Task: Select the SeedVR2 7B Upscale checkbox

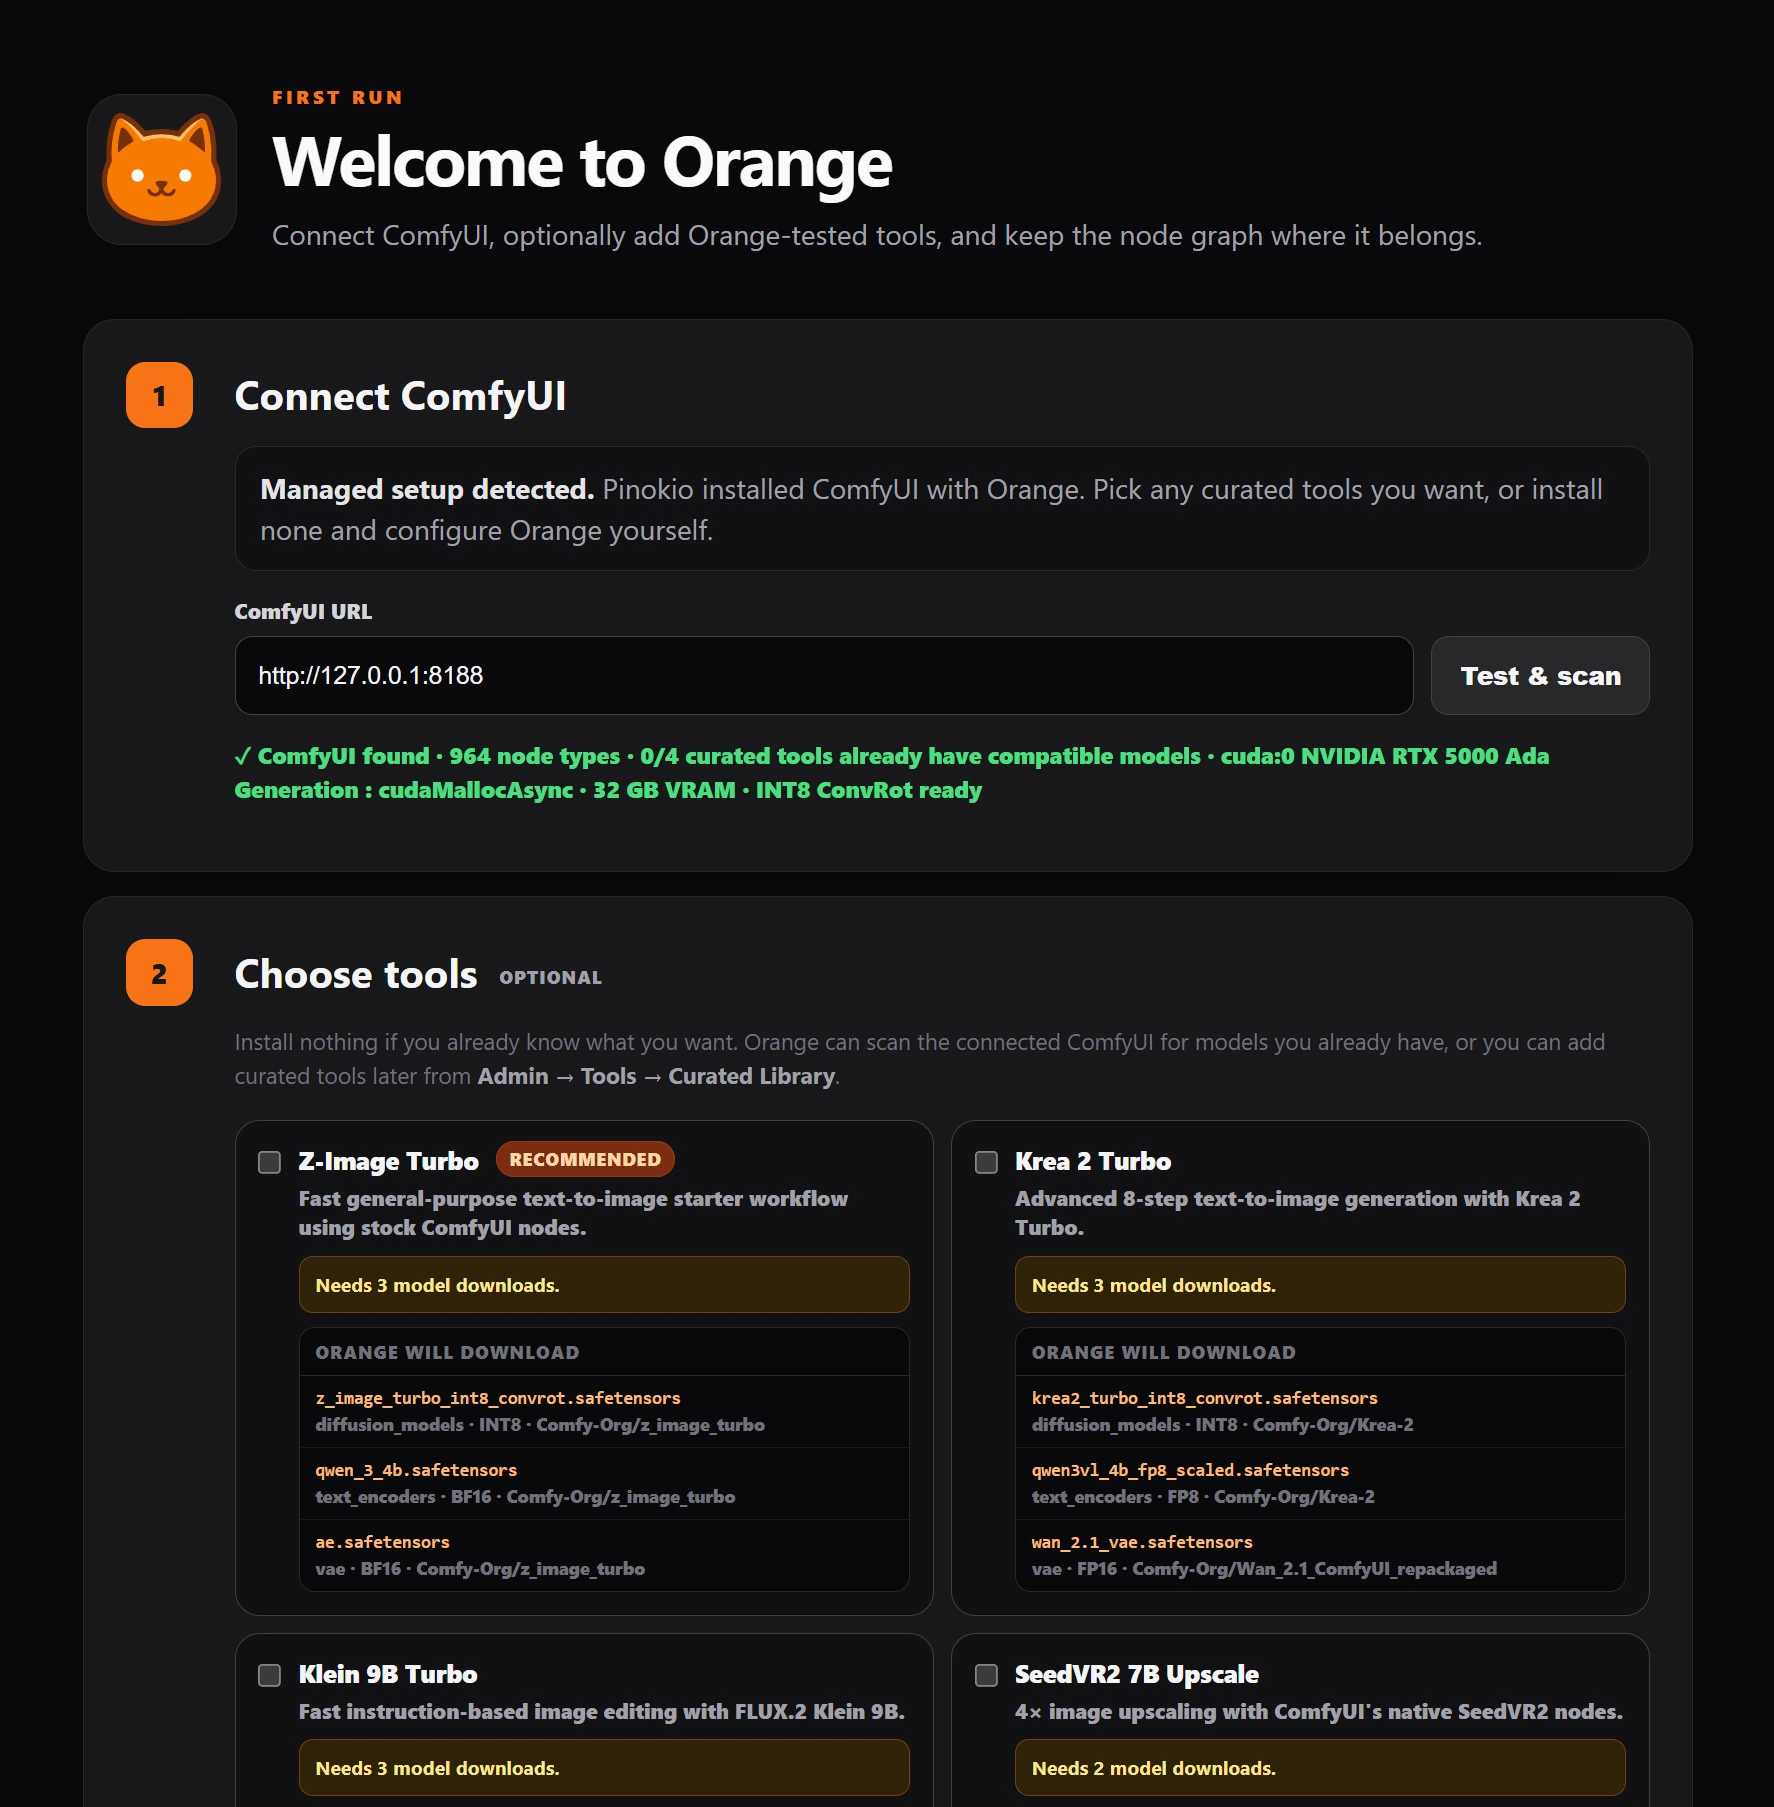Action: (986, 1675)
